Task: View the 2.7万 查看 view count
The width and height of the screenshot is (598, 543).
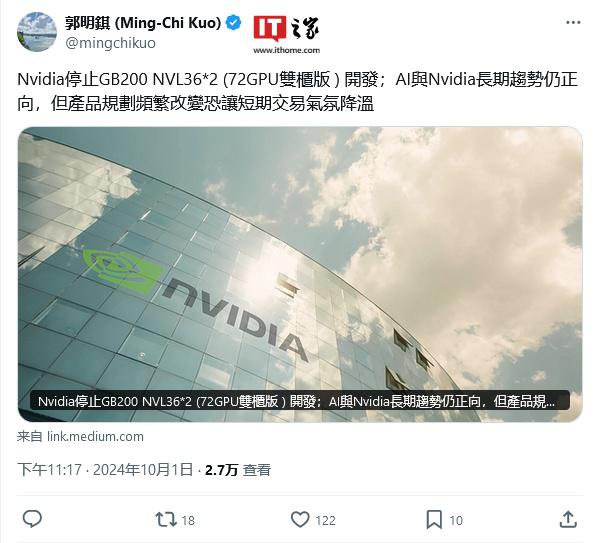Action: tap(238, 470)
